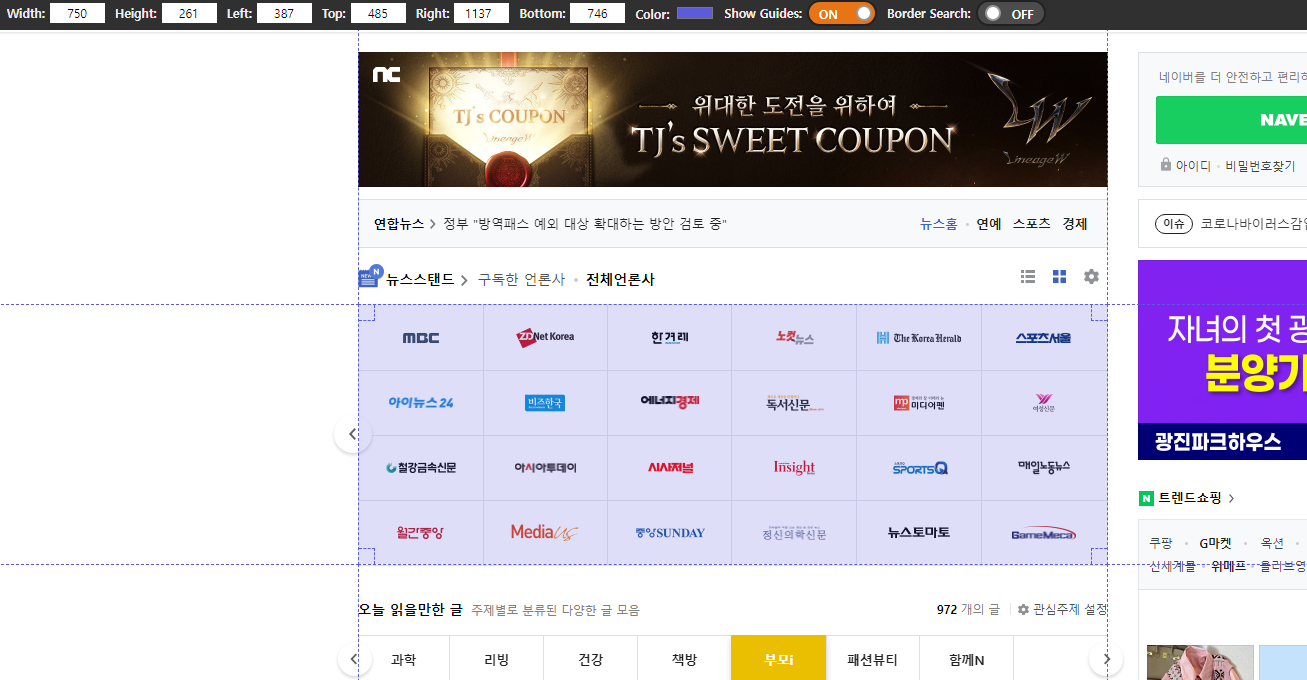Switch newsstand to list view icon
The width and height of the screenshot is (1307, 680).
1028,277
